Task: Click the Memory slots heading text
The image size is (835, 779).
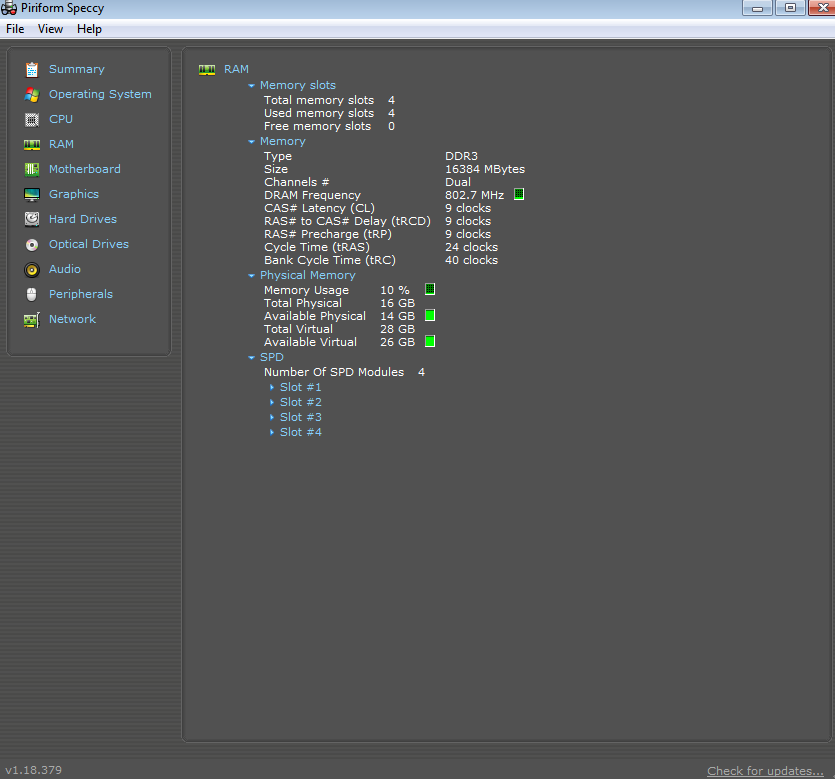Action: coord(298,85)
